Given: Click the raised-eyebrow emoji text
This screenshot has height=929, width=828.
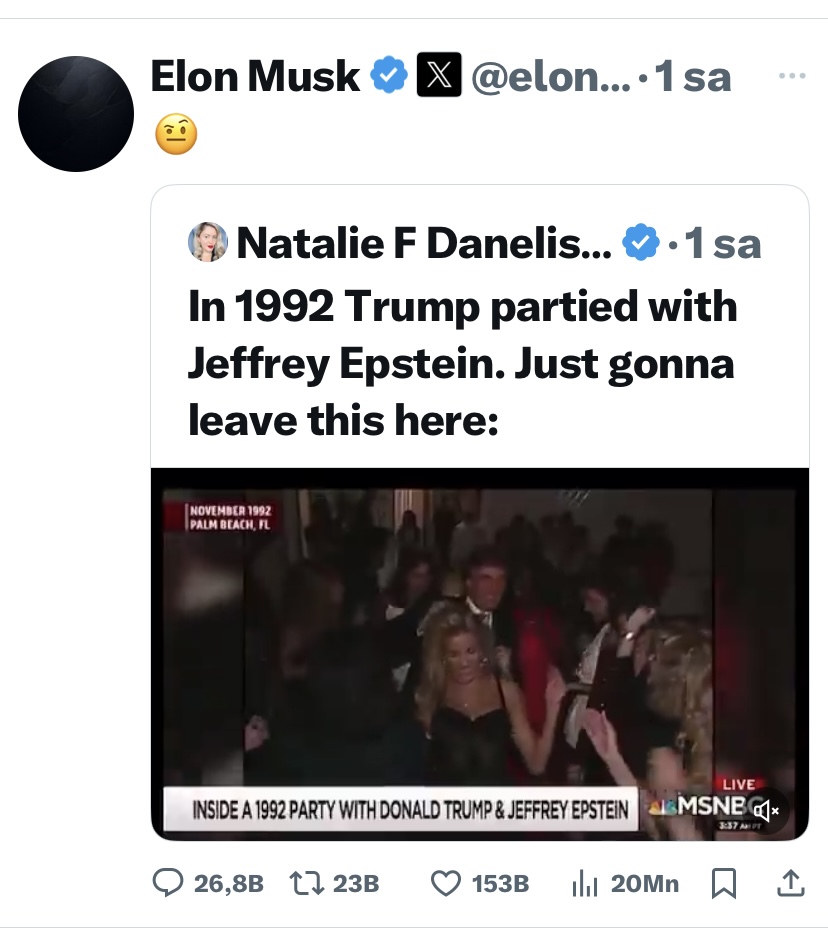Looking at the screenshot, I should pyautogui.click(x=175, y=134).
